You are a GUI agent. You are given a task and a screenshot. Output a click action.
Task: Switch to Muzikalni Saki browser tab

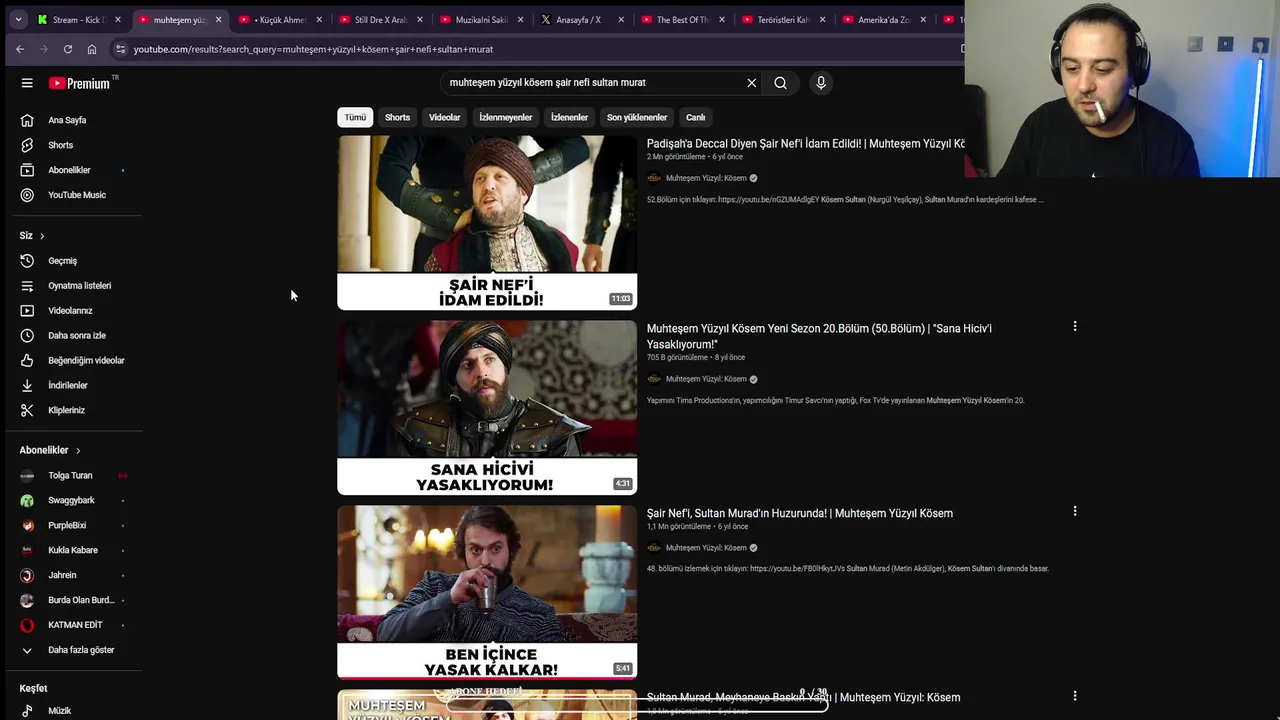(x=482, y=20)
